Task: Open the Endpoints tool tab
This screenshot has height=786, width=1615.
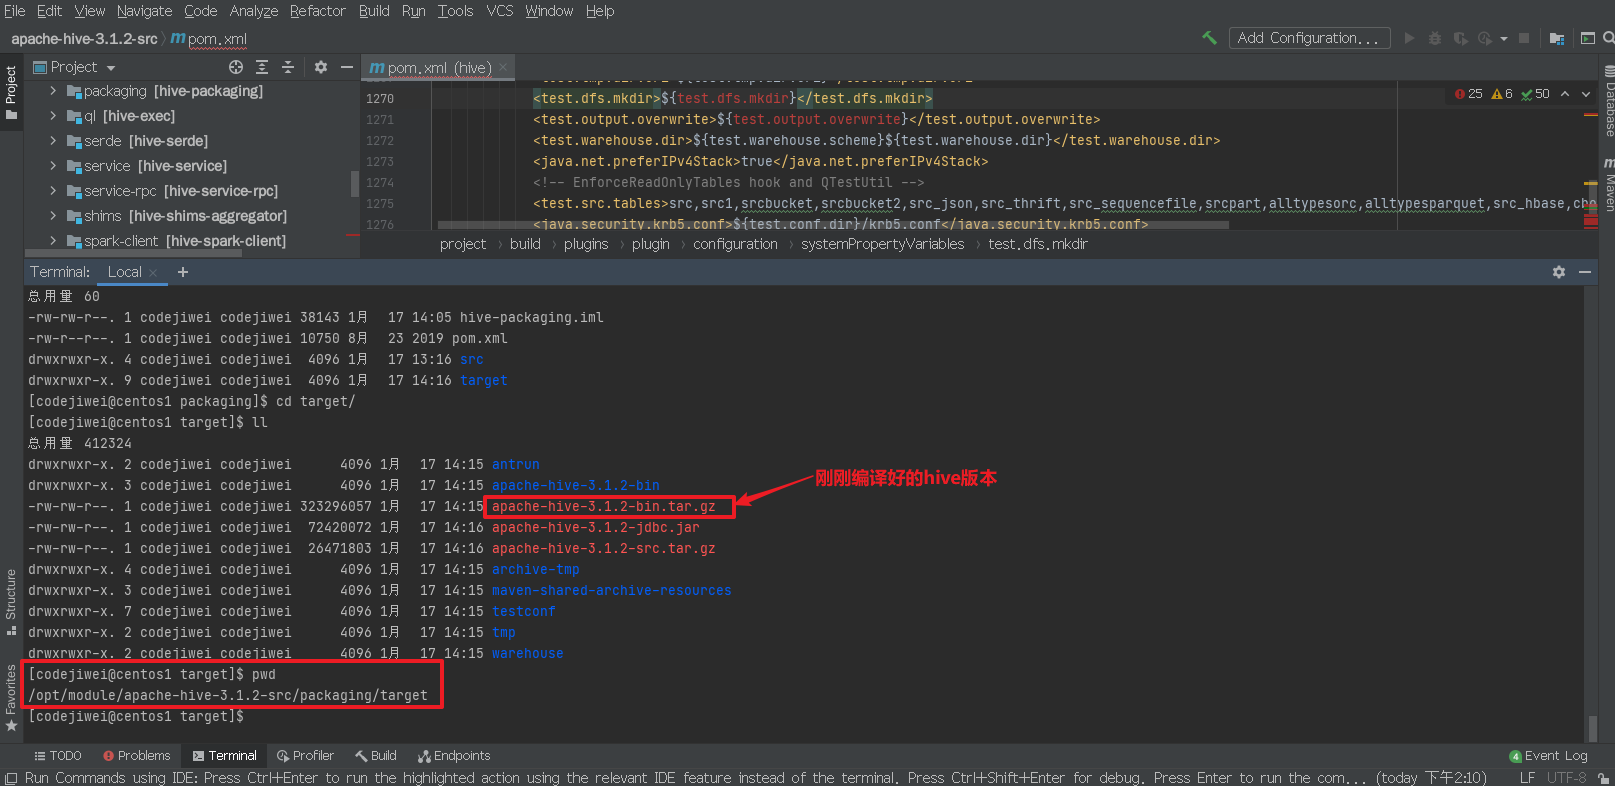Action: click(454, 756)
